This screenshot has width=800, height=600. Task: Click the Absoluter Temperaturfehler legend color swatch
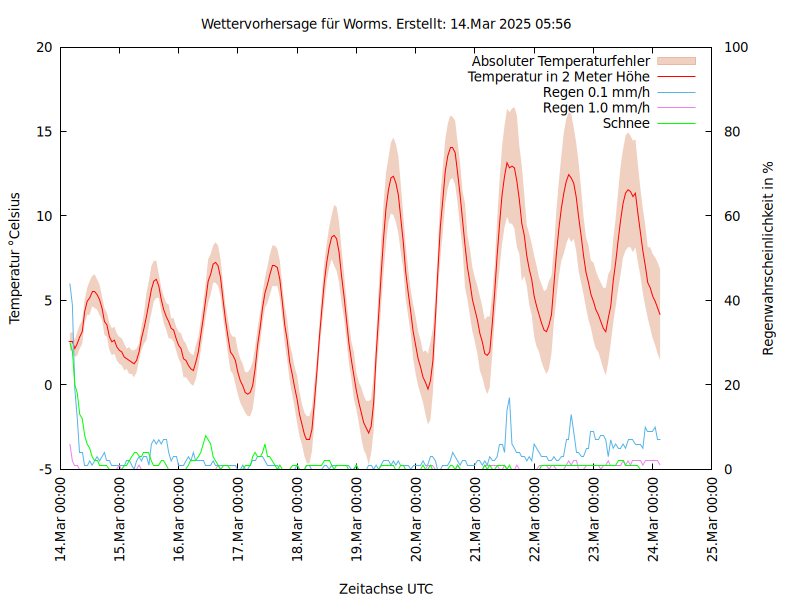[x=675, y=61]
